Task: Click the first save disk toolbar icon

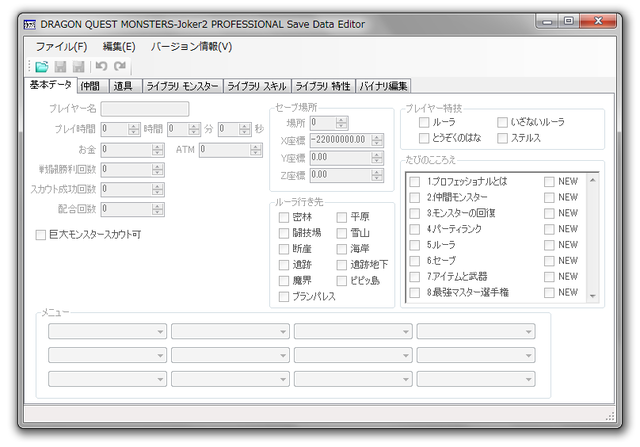Action: point(60,66)
